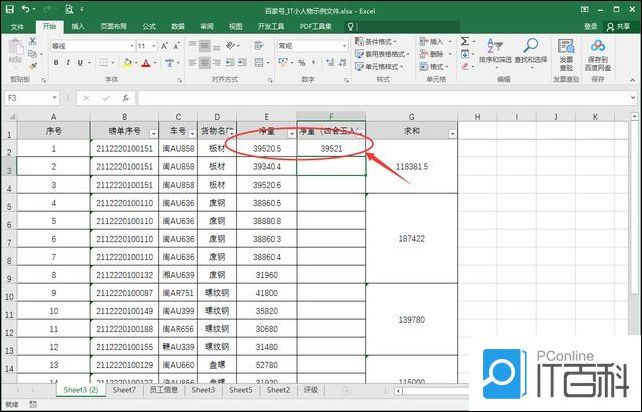
Task: Click the 共享 share button
Action: pos(618,27)
